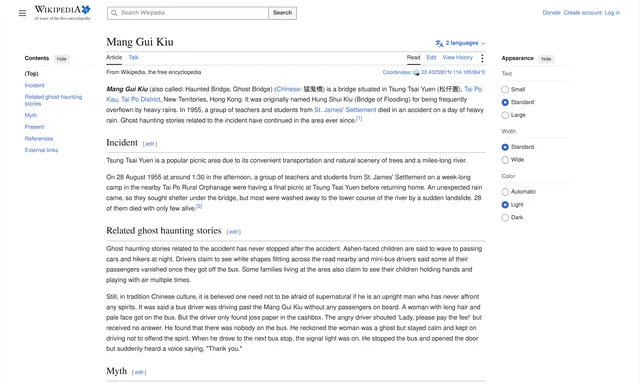Viewport: 640px width, 384px height.
Task: Jump to (Top) in contents
Action: coord(31,74)
